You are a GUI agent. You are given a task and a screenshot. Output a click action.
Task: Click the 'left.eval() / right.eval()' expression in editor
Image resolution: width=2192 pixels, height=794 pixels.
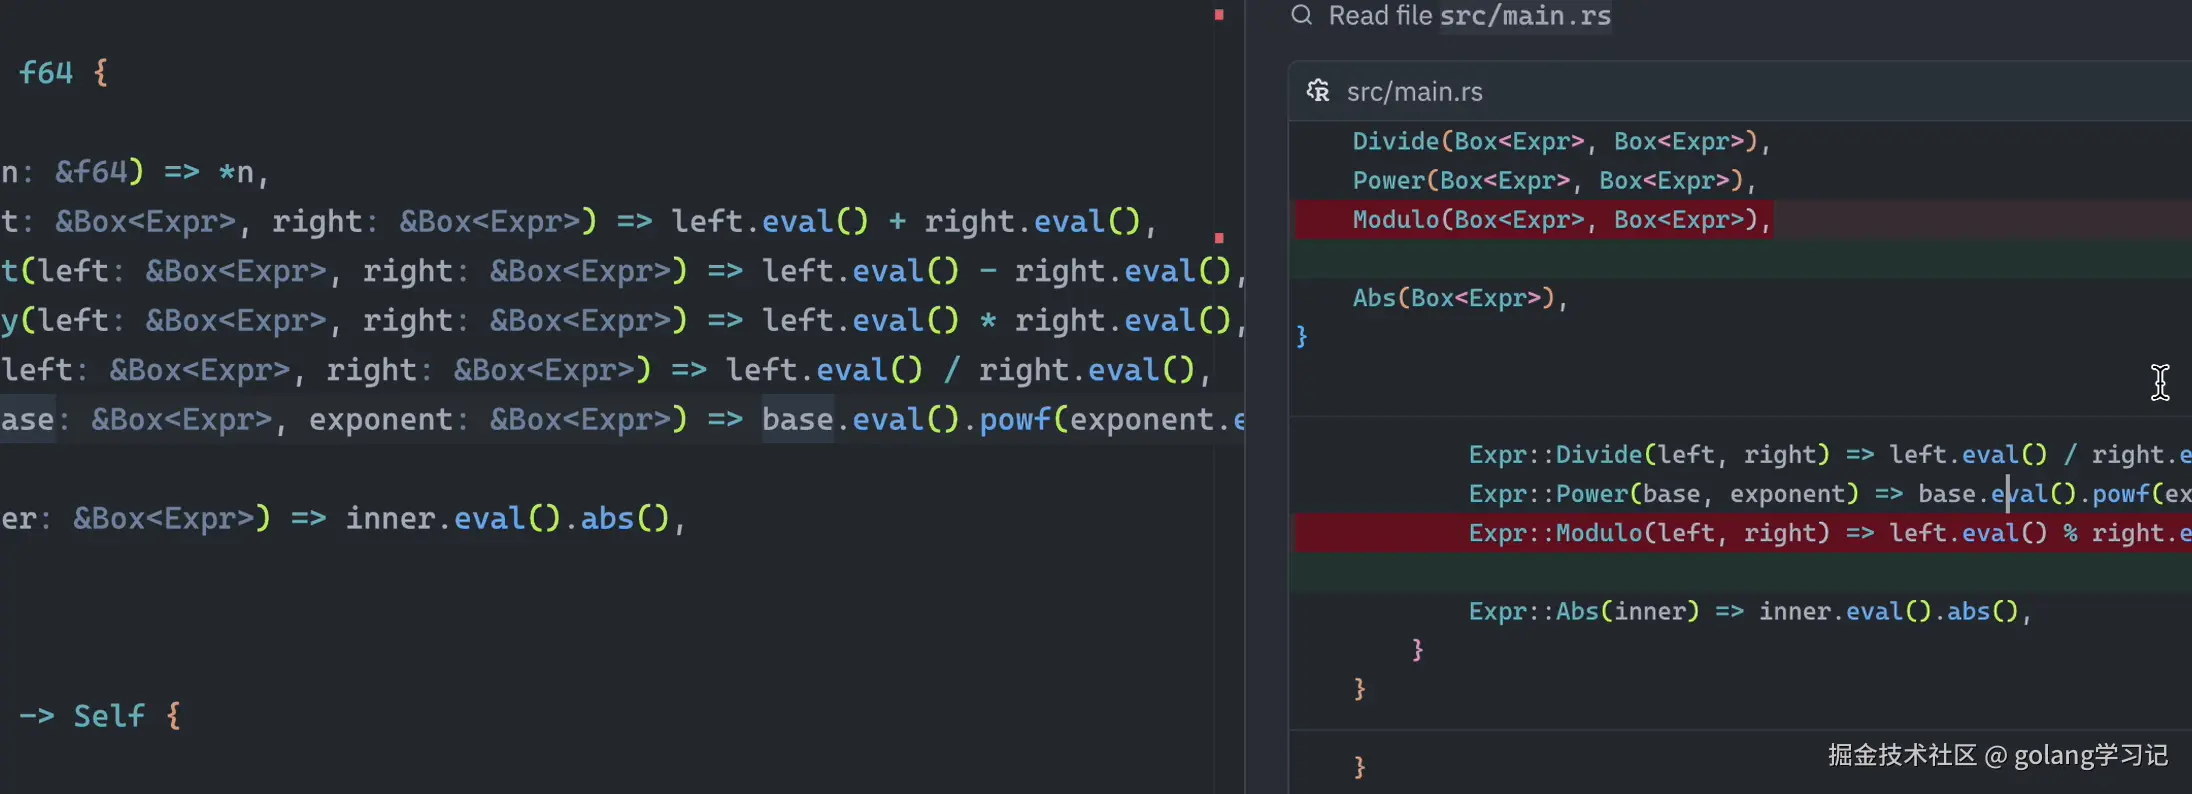pos(960,370)
